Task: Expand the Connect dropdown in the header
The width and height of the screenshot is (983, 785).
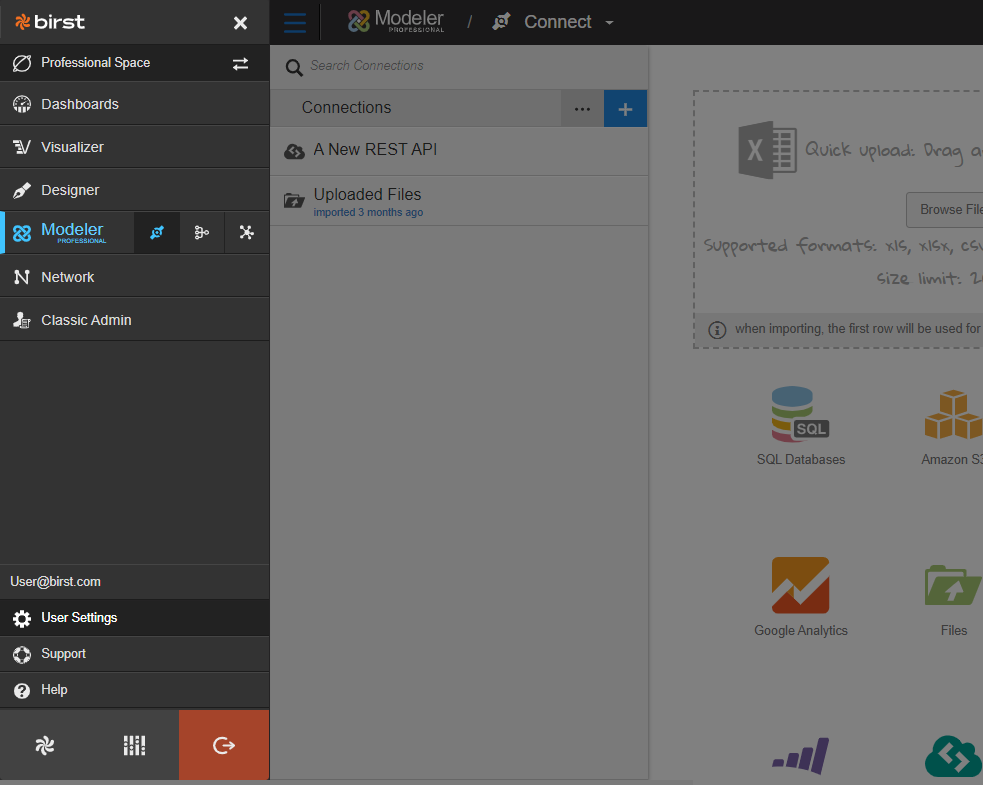Action: click(x=609, y=23)
